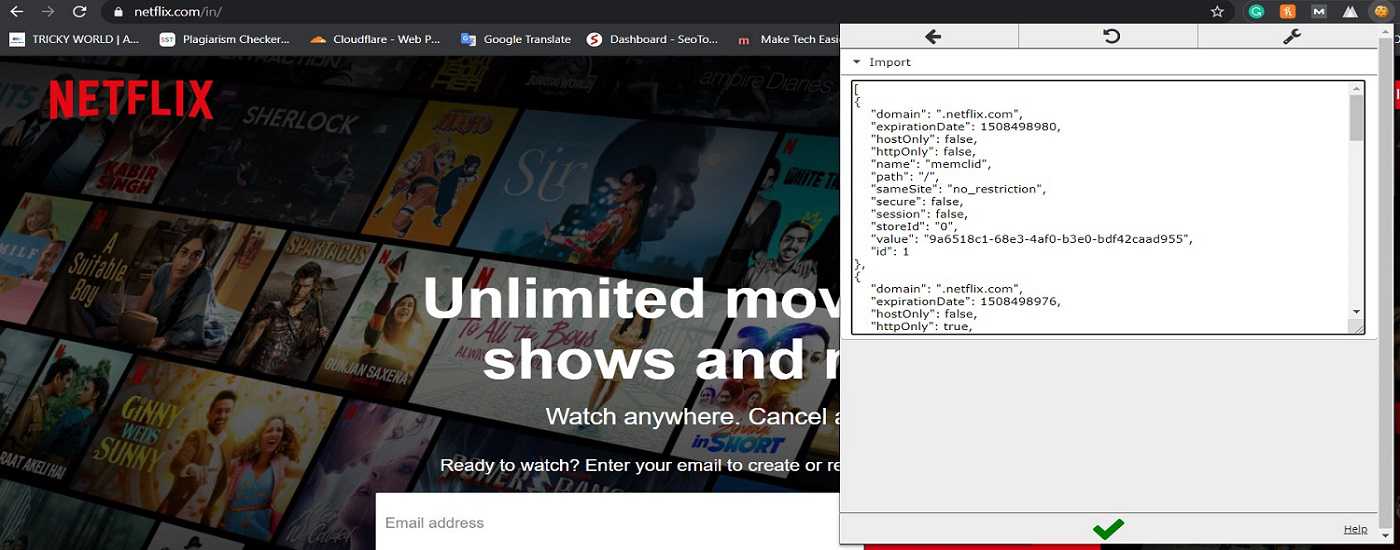The width and height of the screenshot is (1400, 550).
Task: Confirm import with green checkmark
Action: [x=1108, y=529]
